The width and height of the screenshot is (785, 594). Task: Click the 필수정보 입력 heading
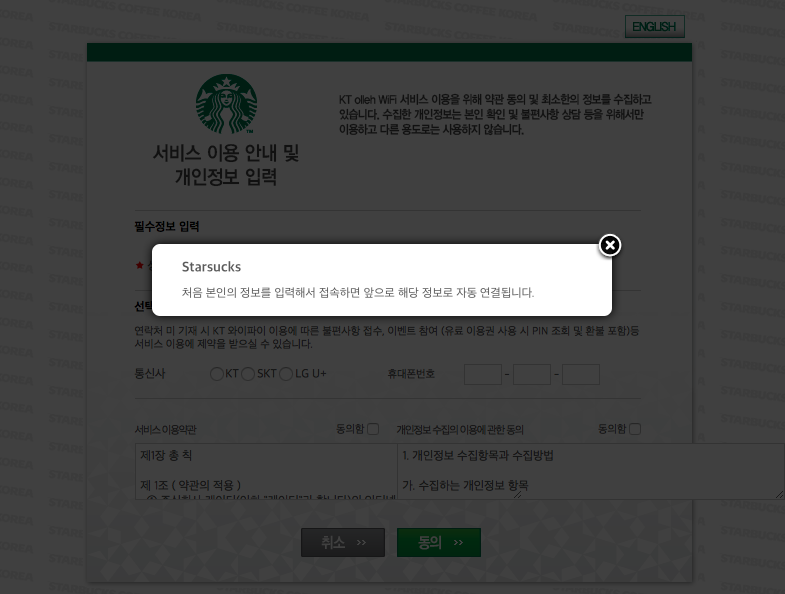(x=167, y=226)
